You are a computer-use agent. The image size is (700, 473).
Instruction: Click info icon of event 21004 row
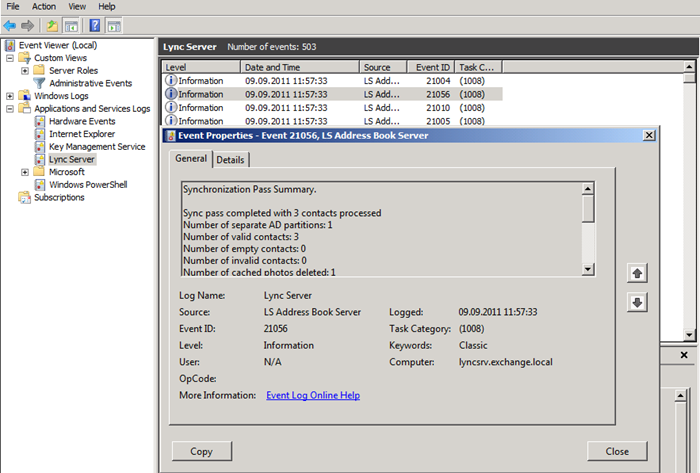pos(171,80)
